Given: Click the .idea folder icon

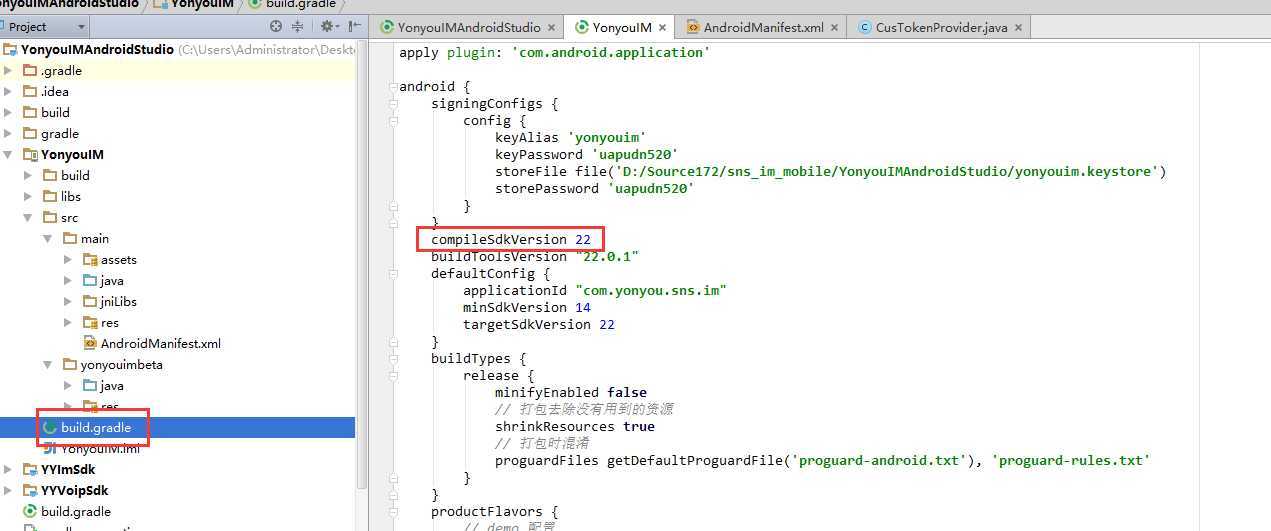Looking at the screenshot, I should pyautogui.click(x=30, y=92).
